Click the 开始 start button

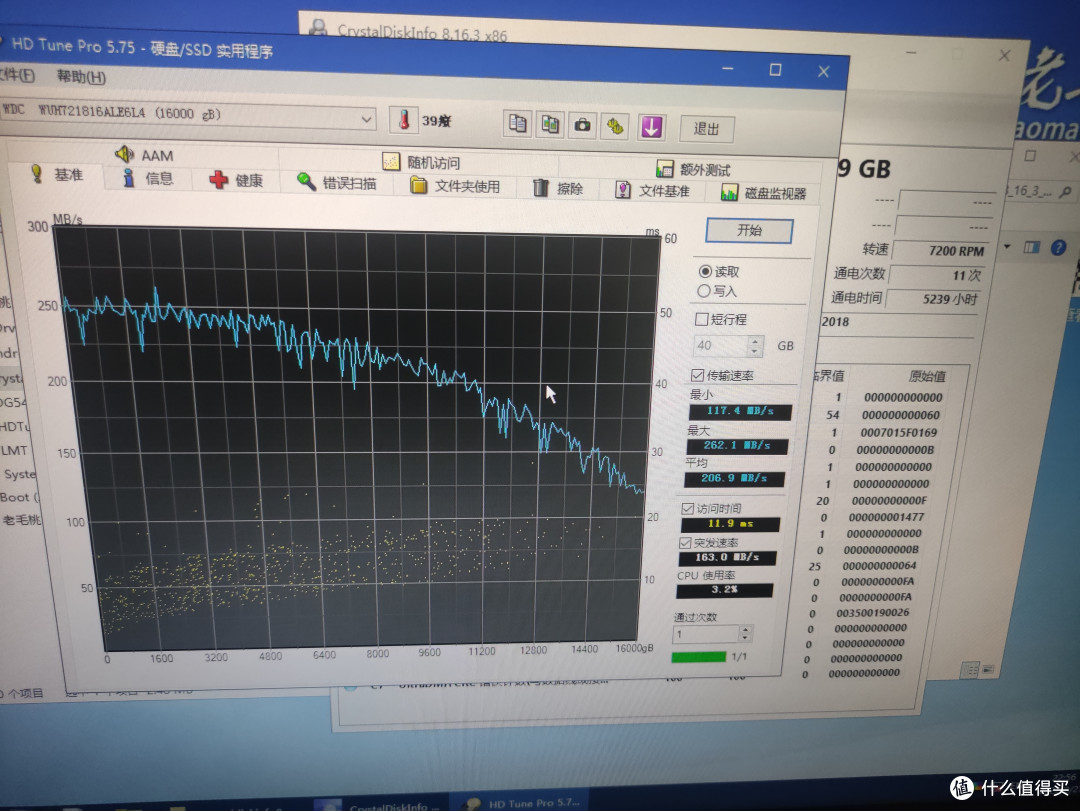[749, 231]
